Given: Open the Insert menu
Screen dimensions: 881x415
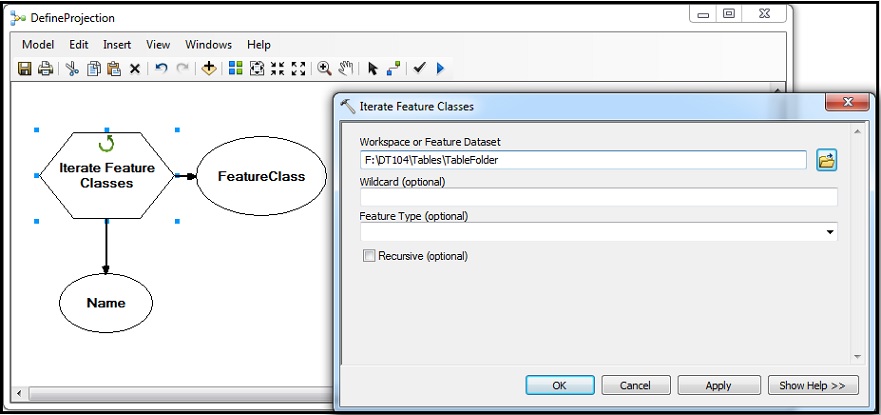Looking at the screenshot, I should [x=117, y=45].
